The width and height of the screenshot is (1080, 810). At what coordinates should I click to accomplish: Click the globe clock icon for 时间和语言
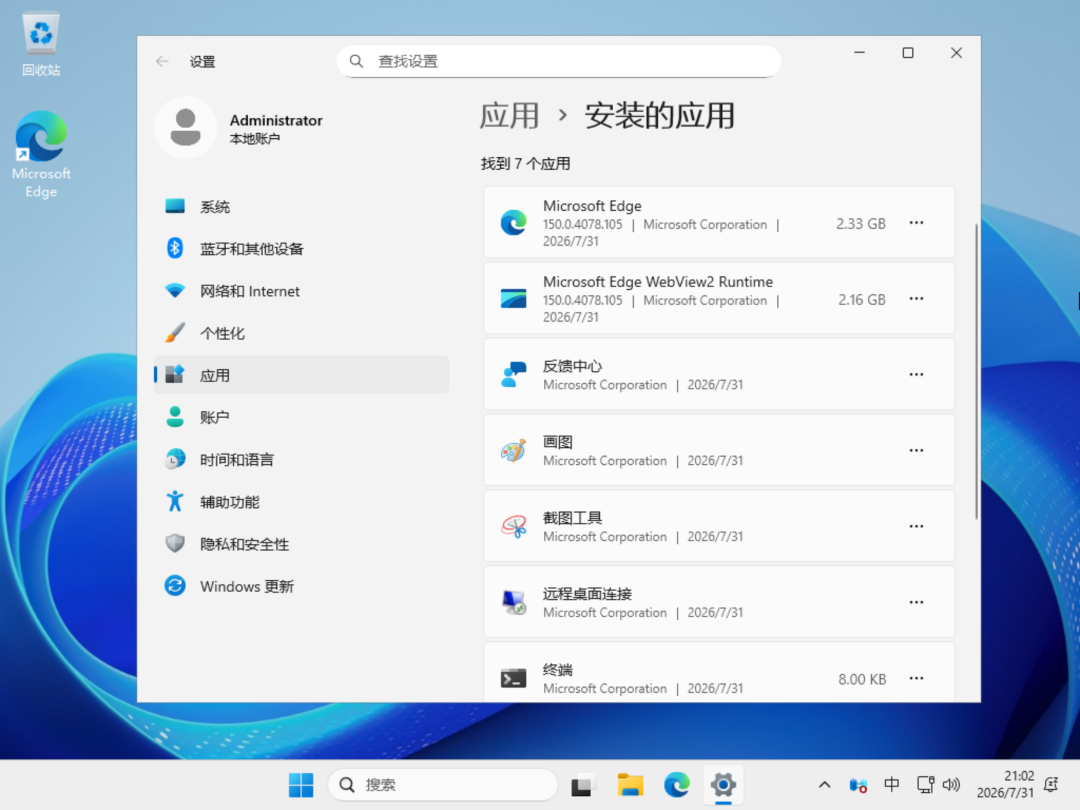(175, 459)
